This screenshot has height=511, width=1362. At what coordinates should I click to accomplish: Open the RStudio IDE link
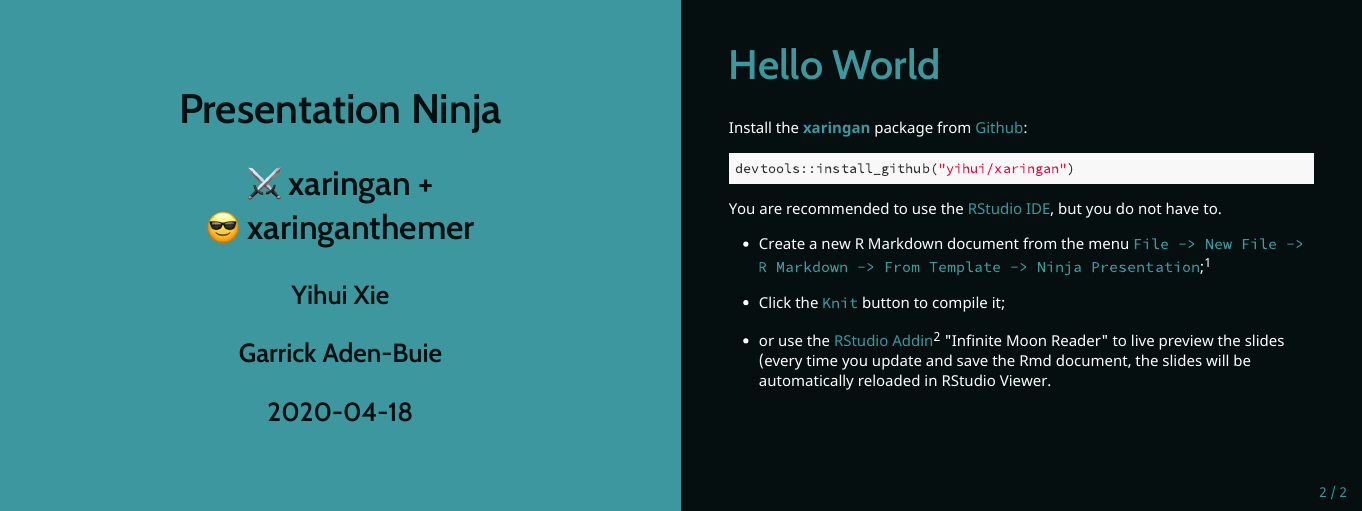pos(1009,210)
